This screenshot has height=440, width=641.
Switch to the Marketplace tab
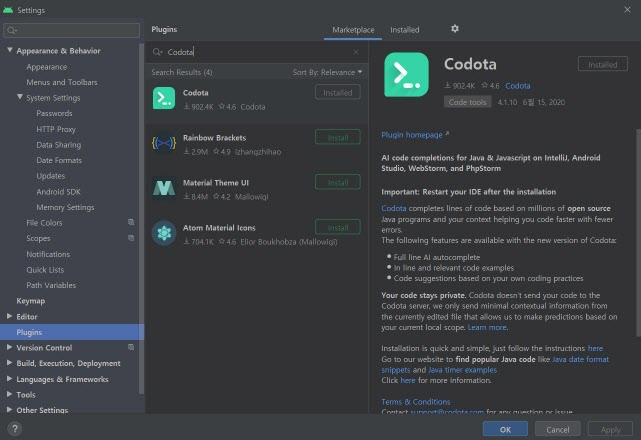353,30
